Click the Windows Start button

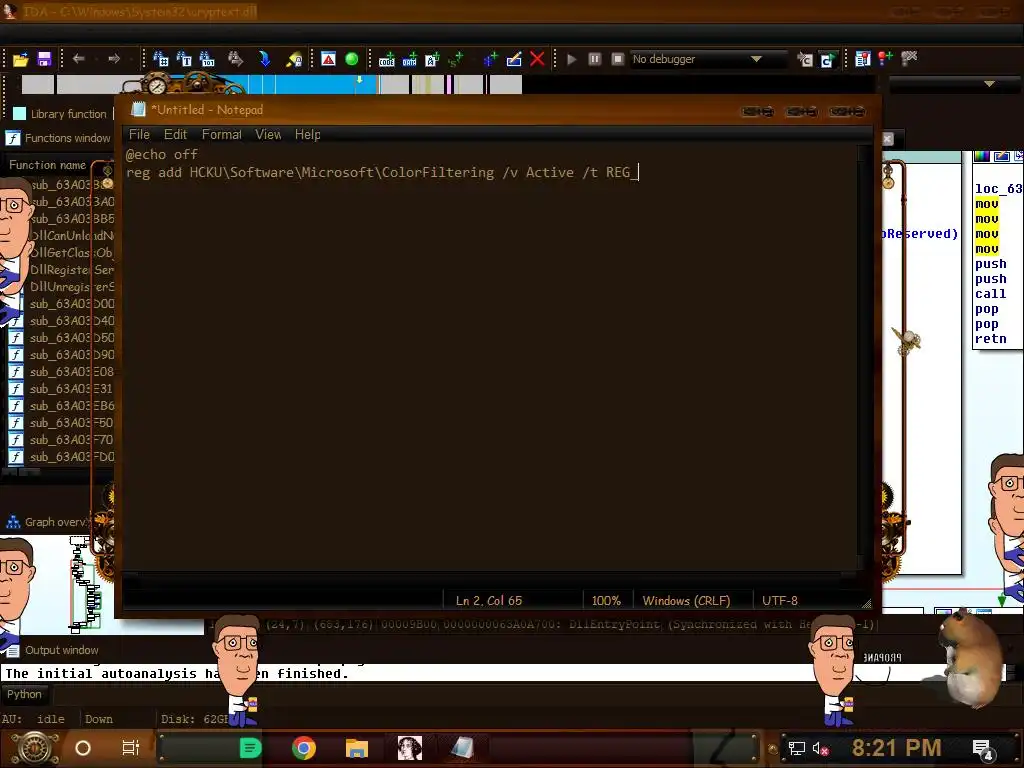35,748
